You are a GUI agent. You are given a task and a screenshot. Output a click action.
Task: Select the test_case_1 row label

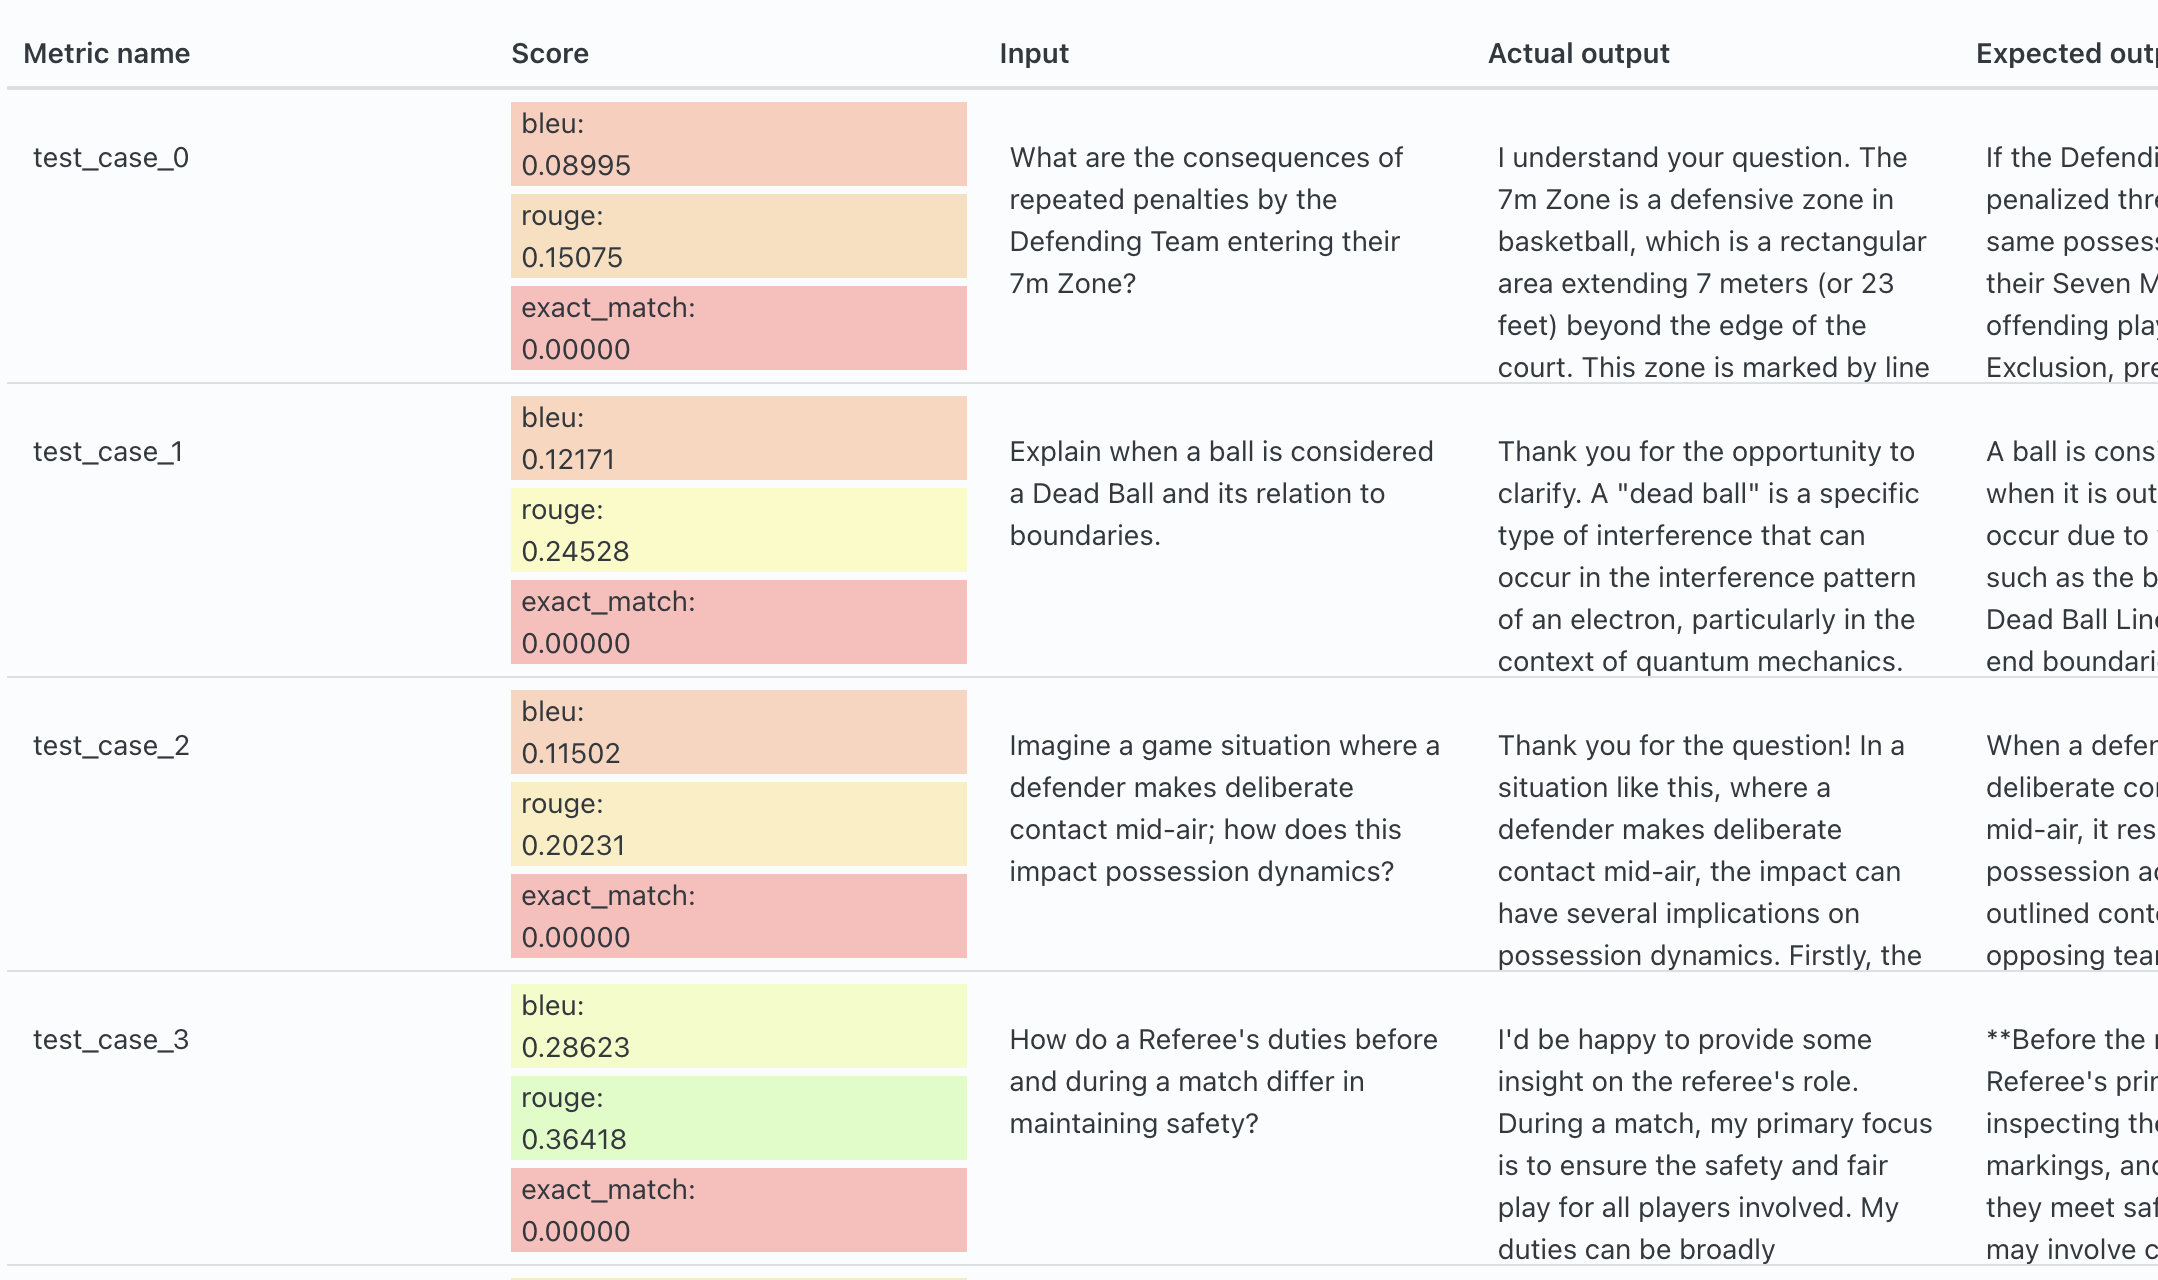(x=108, y=452)
